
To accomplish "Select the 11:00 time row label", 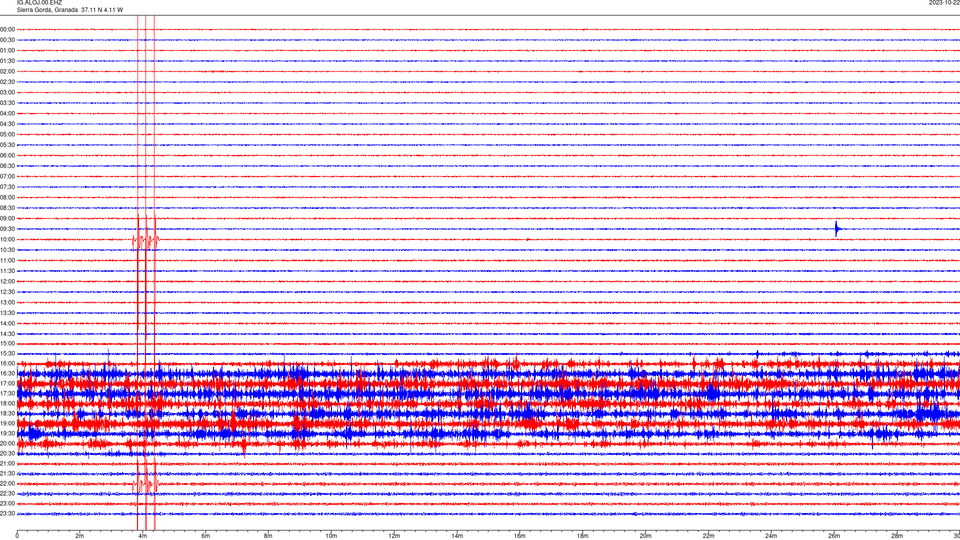I will (x=7, y=261).
